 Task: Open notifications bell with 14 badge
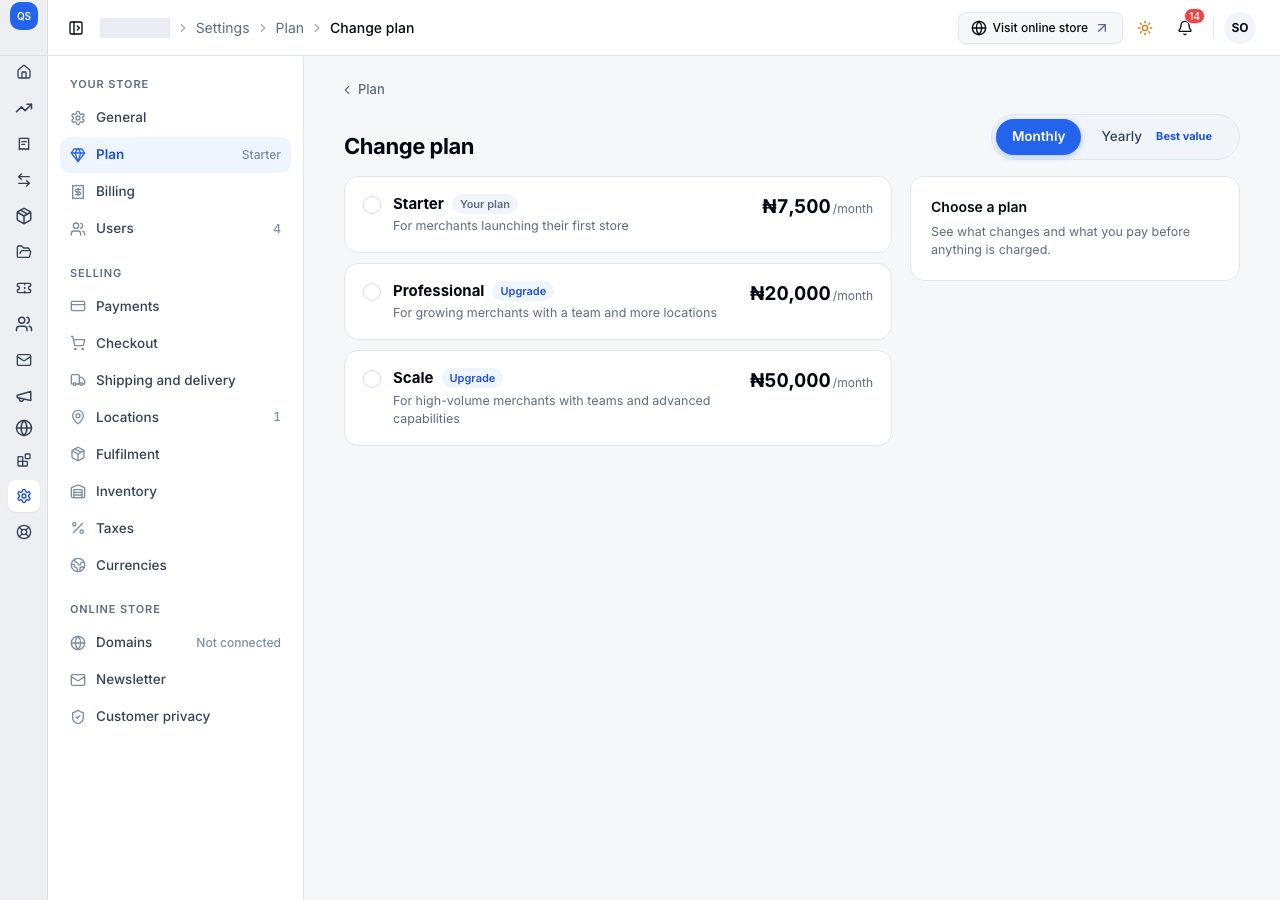[x=1185, y=28]
